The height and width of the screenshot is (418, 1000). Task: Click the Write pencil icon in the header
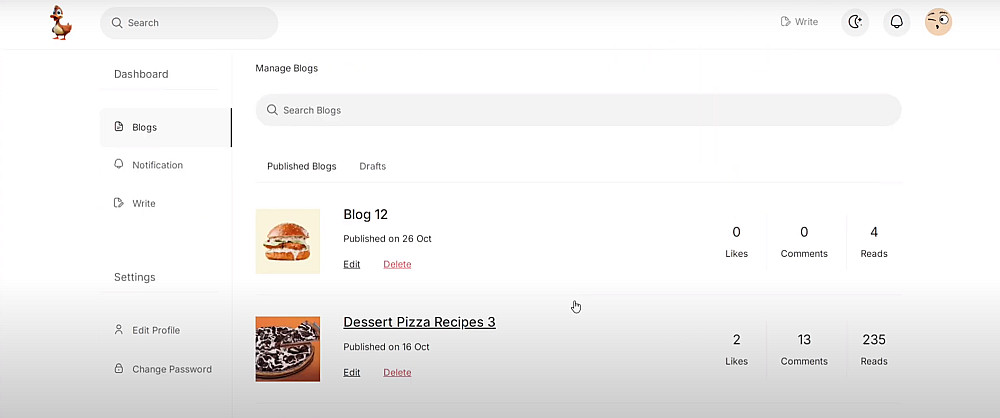pos(786,22)
